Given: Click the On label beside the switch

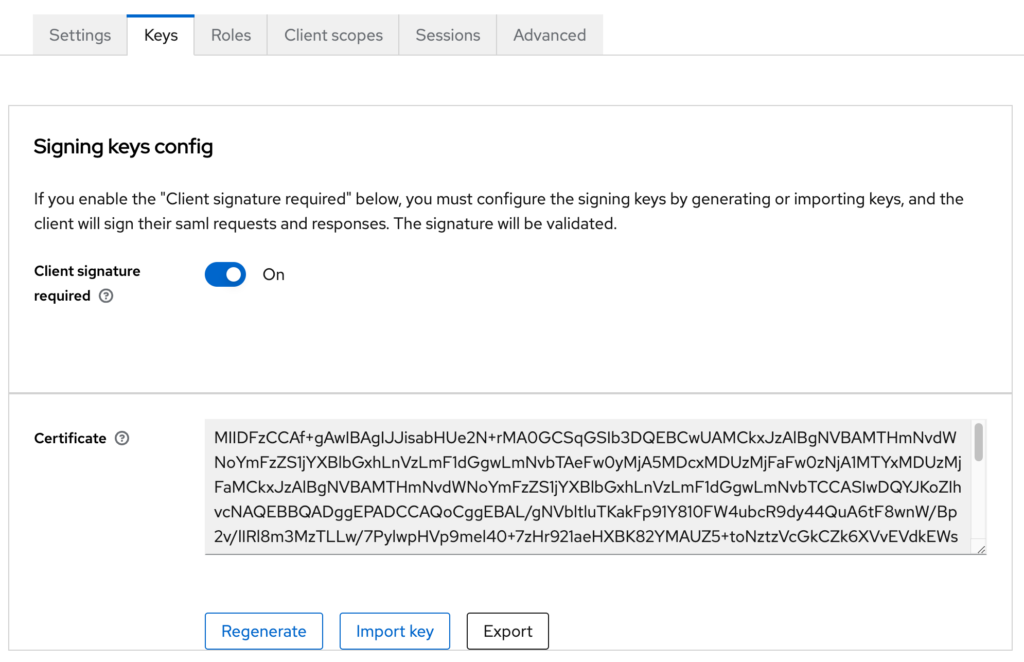Looking at the screenshot, I should tap(274, 275).
